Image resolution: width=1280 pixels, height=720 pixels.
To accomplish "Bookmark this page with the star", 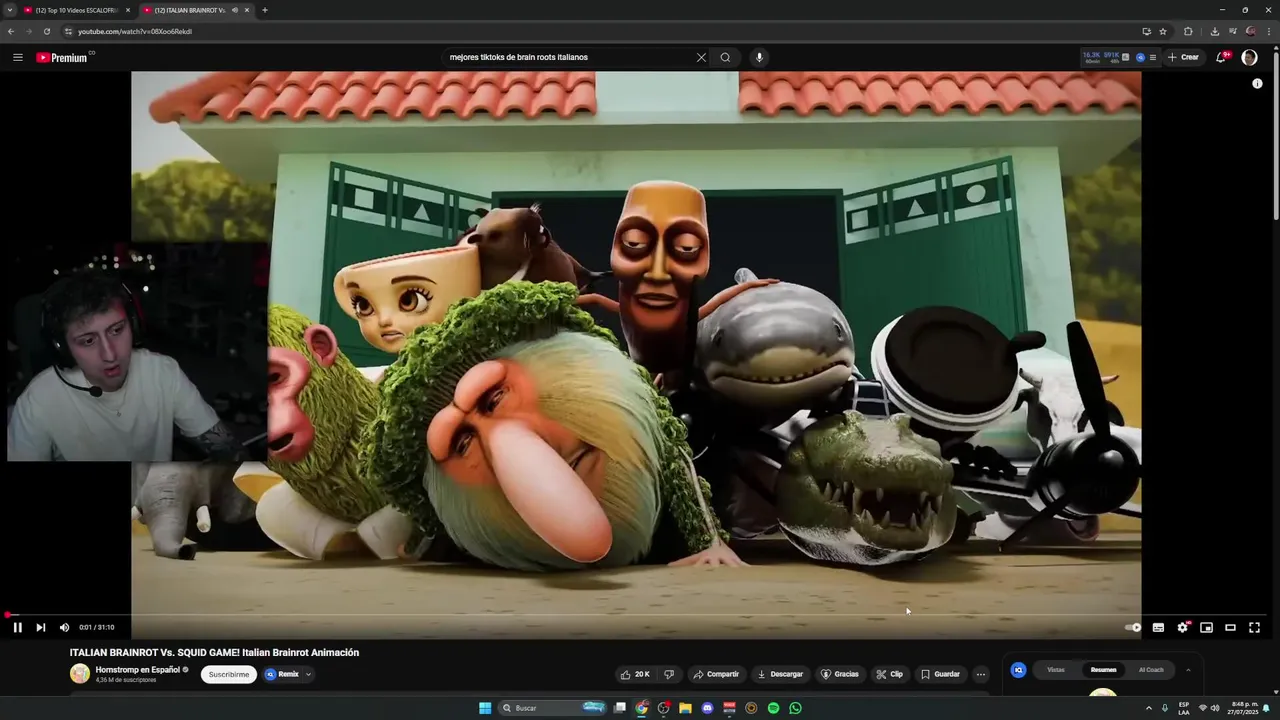I will click(x=1163, y=31).
